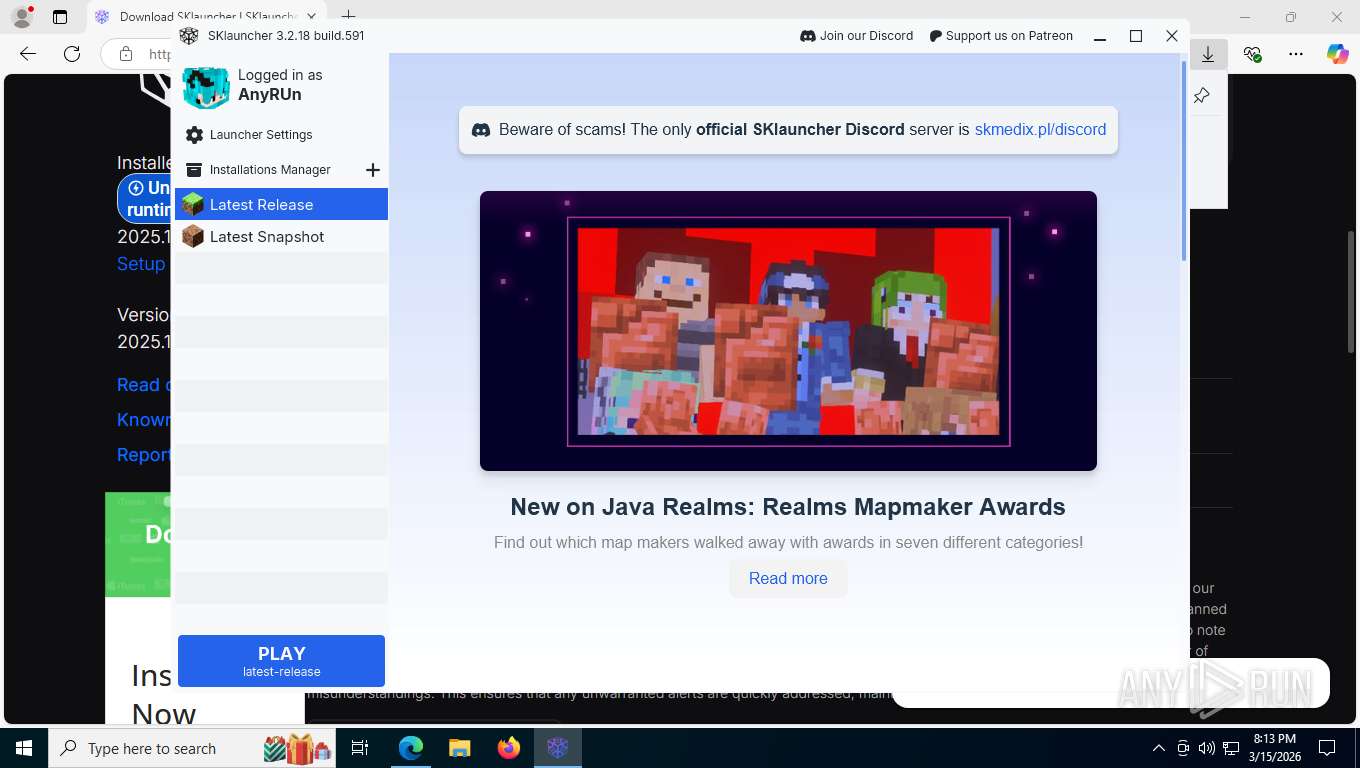Open Support us on Patreon link

coord(1001,36)
